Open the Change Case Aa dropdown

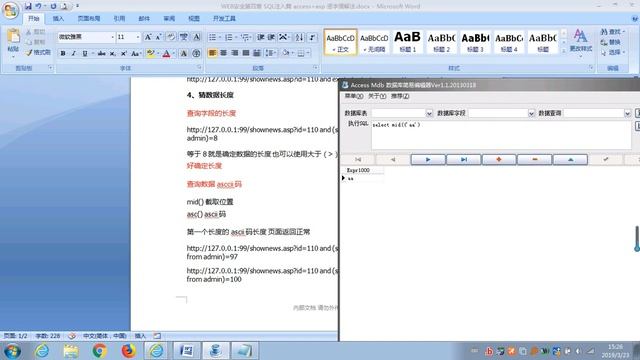pos(136,53)
